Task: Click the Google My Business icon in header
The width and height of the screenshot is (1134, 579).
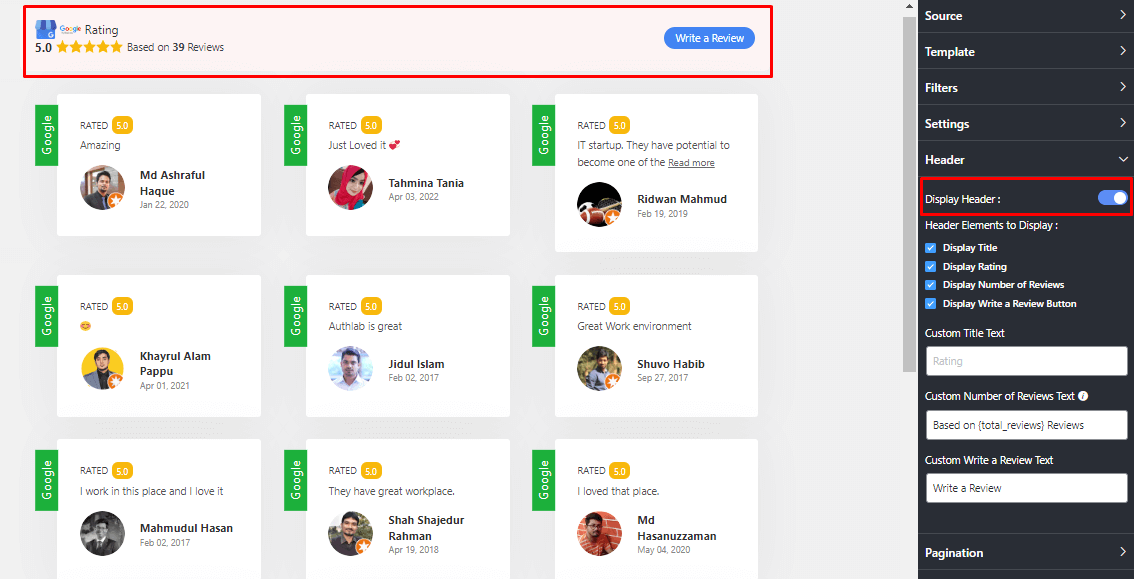Action: coord(45,29)
